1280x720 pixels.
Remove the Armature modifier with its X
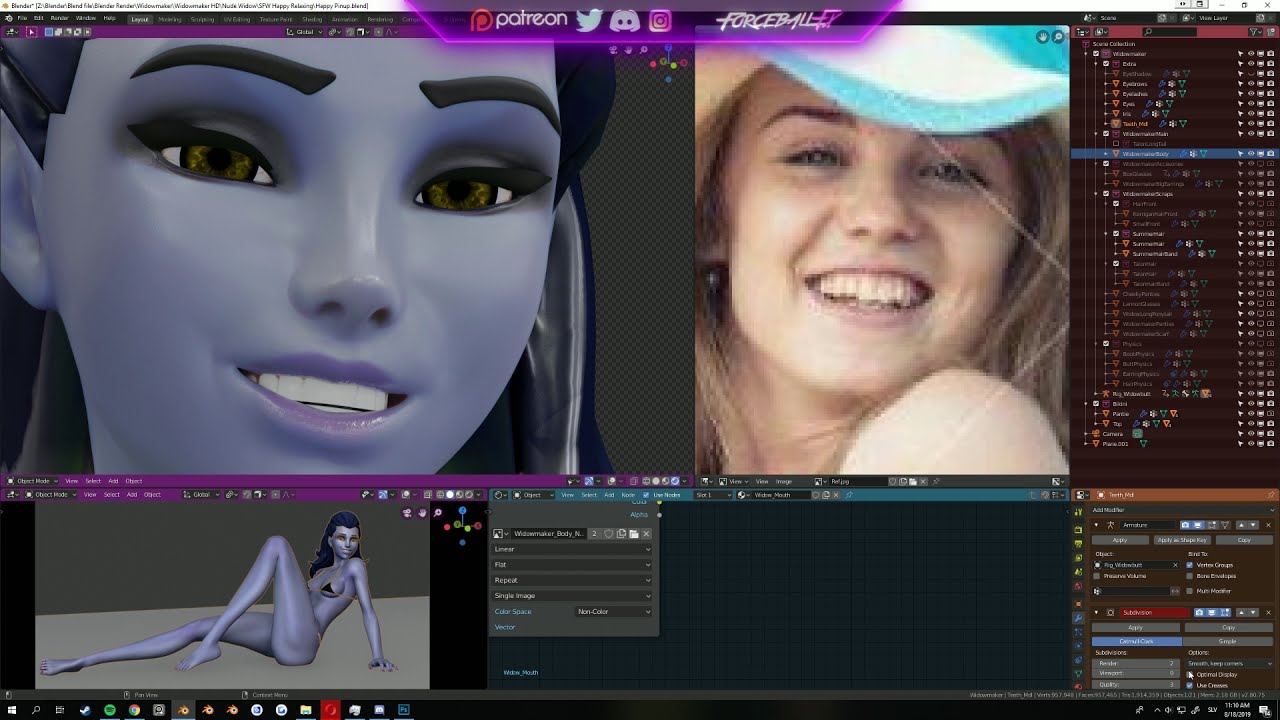coord(1268,525)
